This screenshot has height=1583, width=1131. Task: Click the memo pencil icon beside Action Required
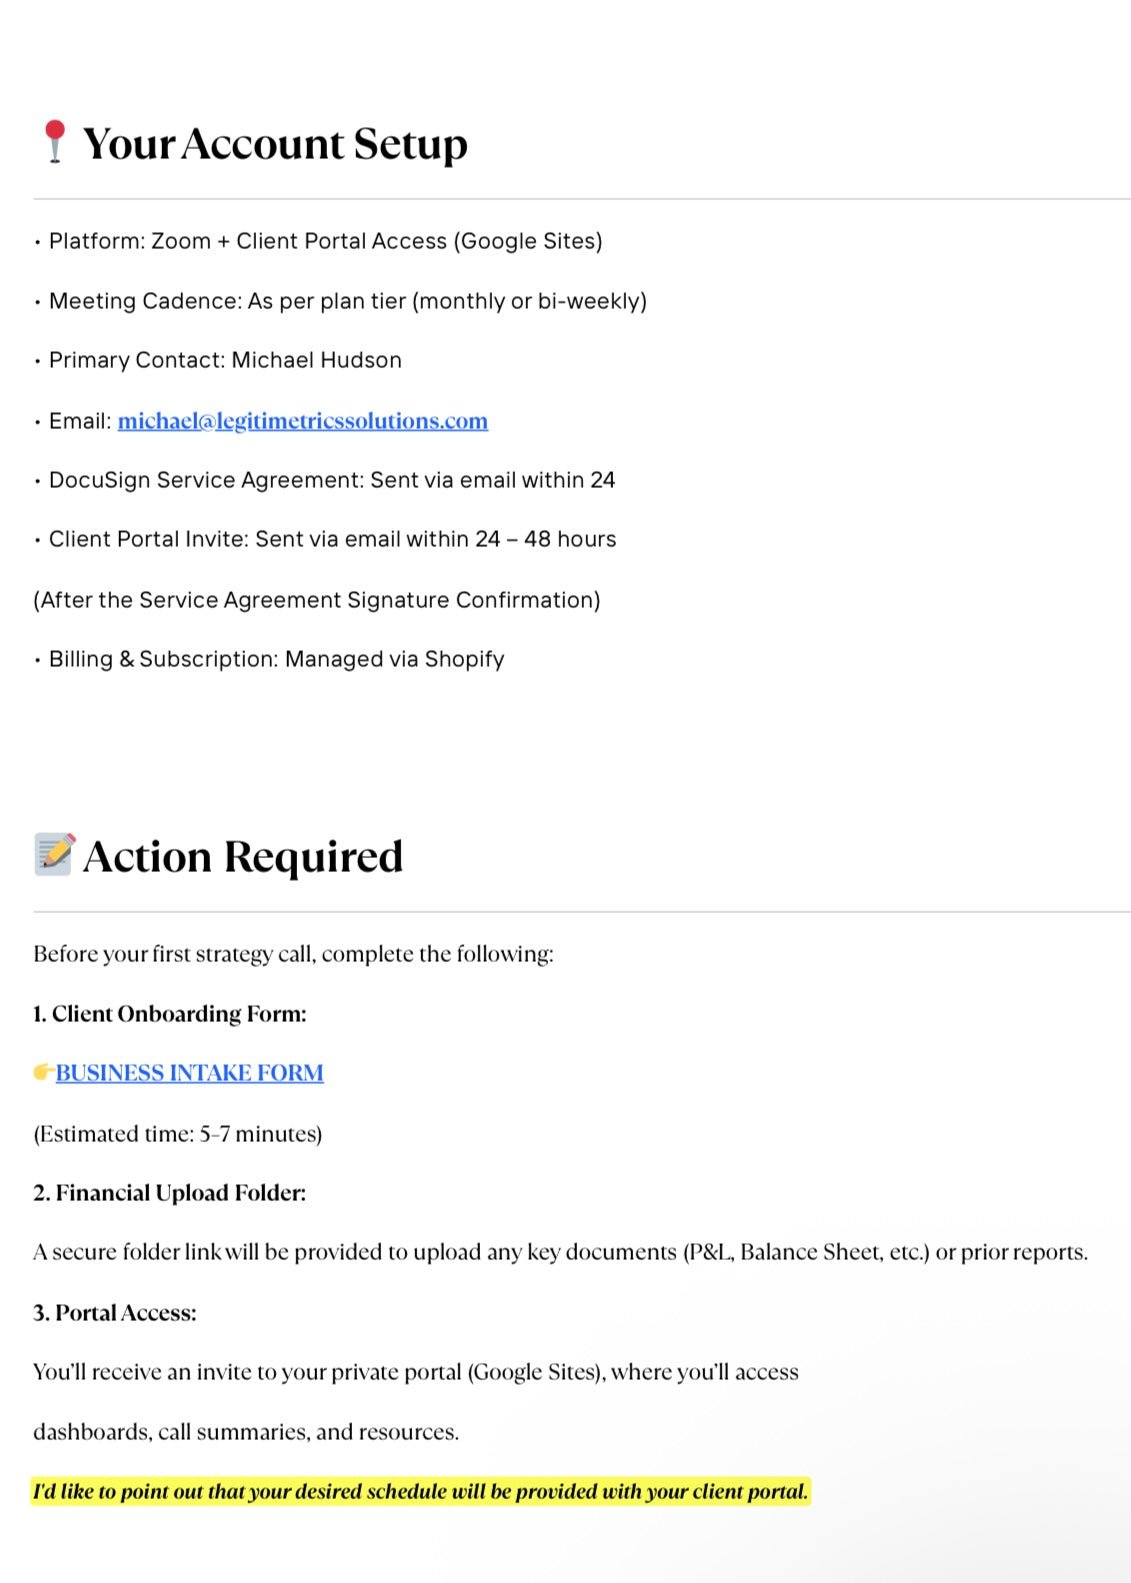pos(54,855)
